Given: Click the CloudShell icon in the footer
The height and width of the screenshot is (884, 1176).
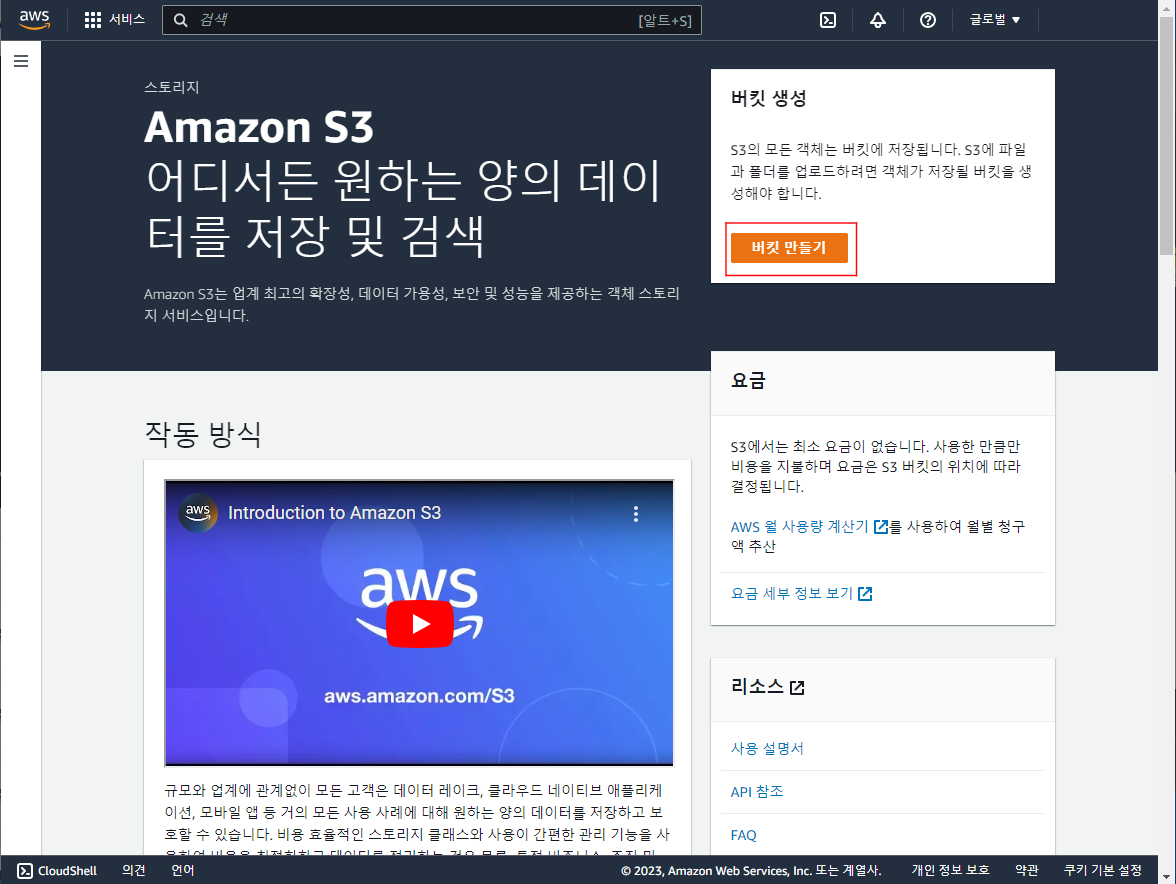Looking at the screenshot, I should click(25, 871).
